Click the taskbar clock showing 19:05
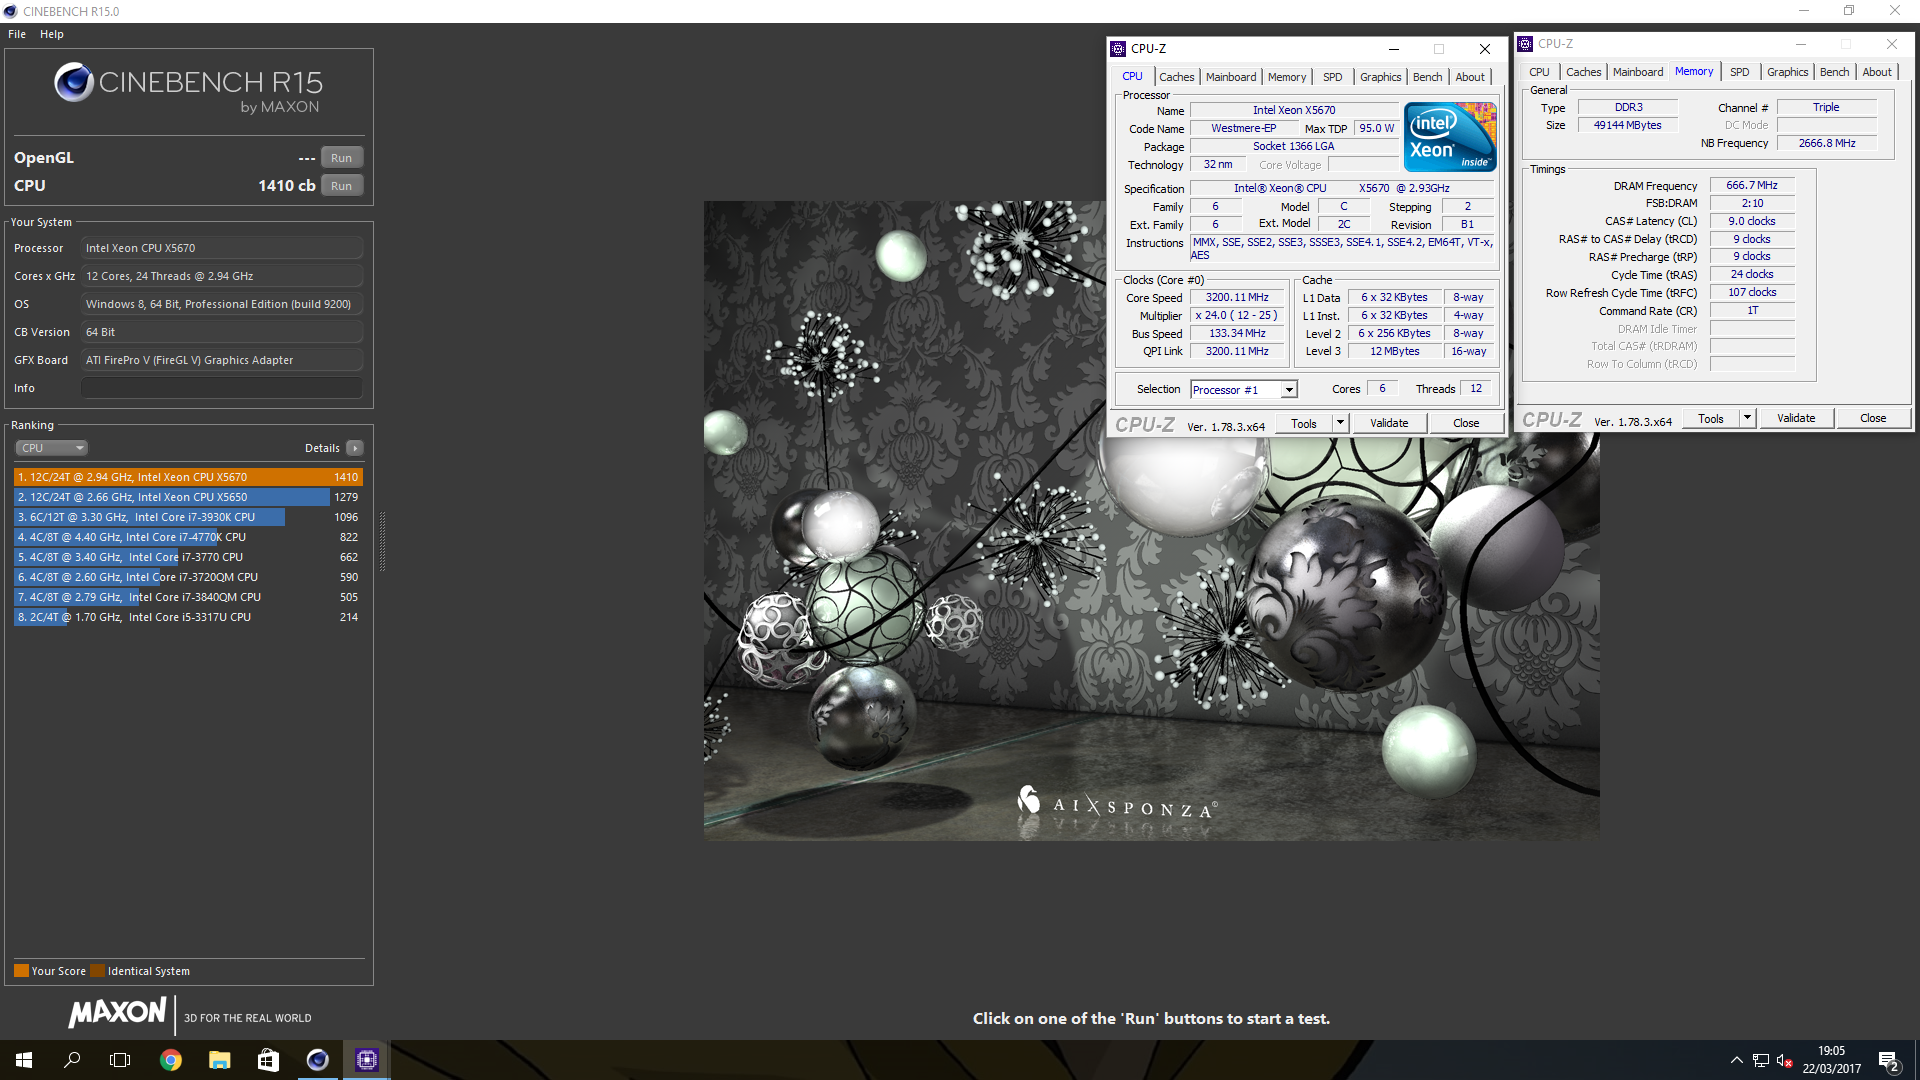This screenshot has width=1920, height=1080. (x=1831, y=1060)
